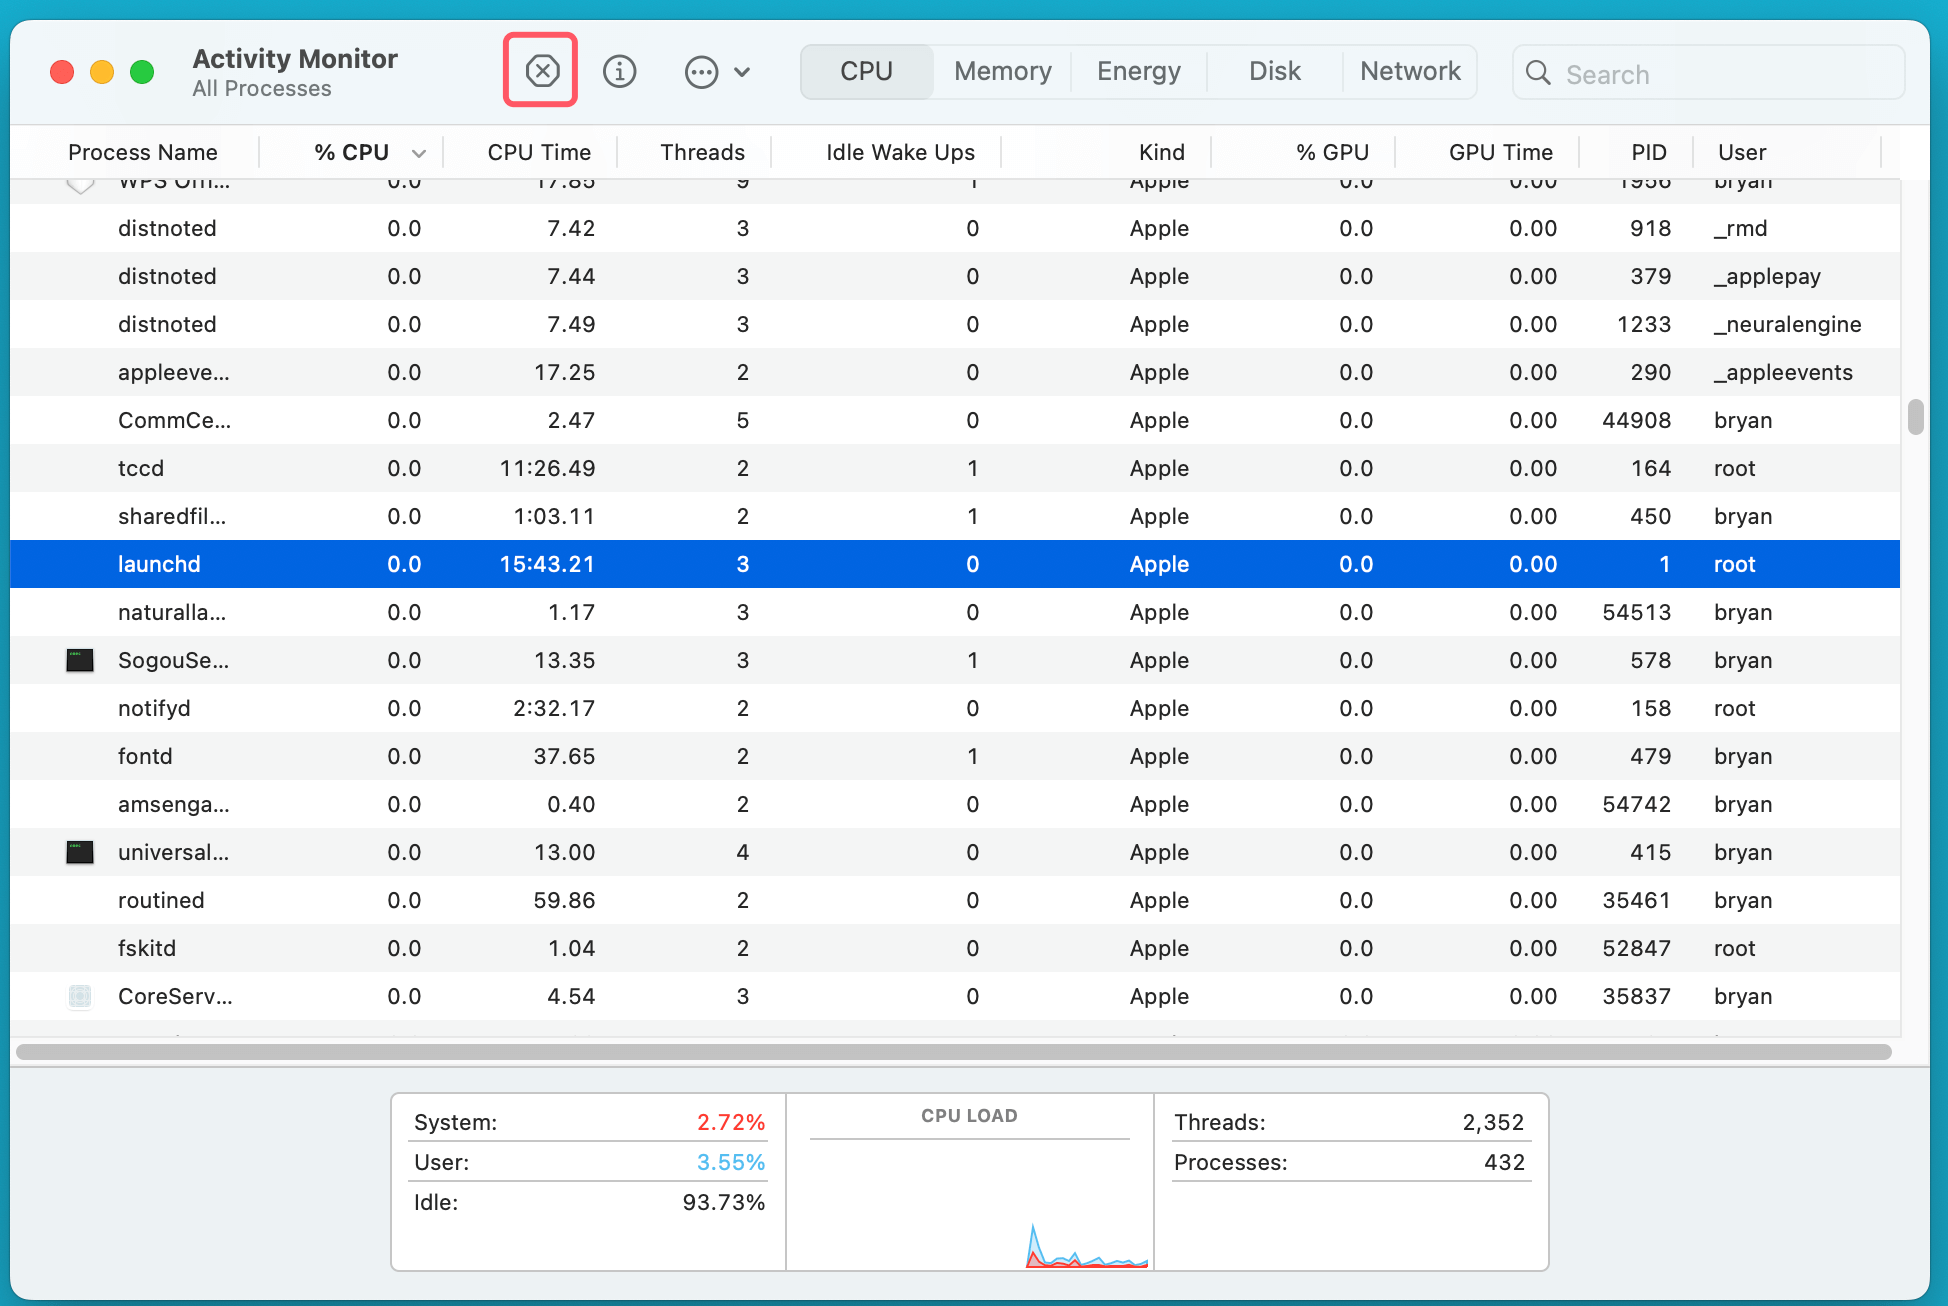
Task: Click the SogouSe... process icon
Action: click(80, 660)
